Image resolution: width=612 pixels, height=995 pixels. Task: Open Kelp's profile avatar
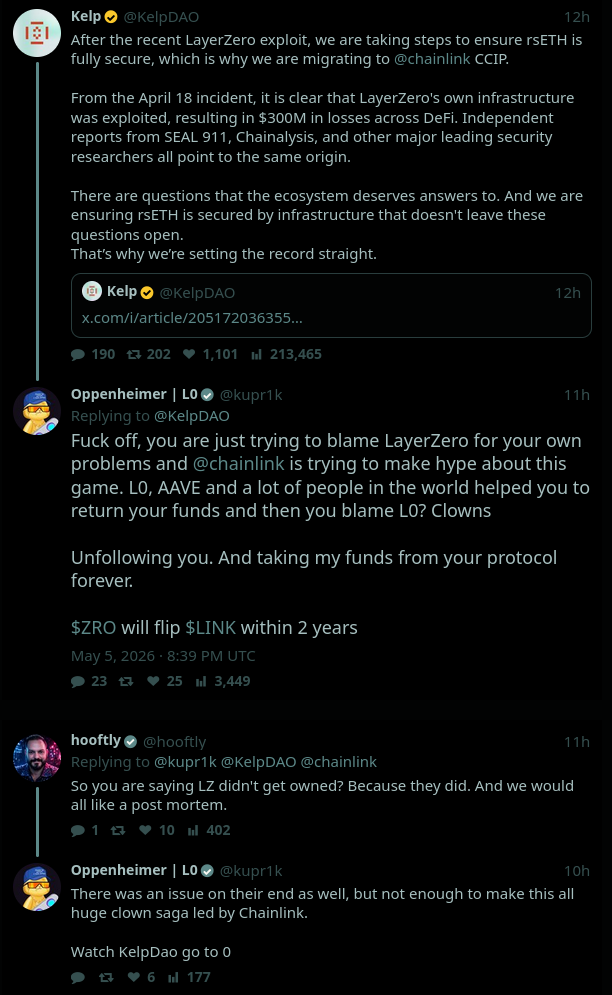[37, 32]
